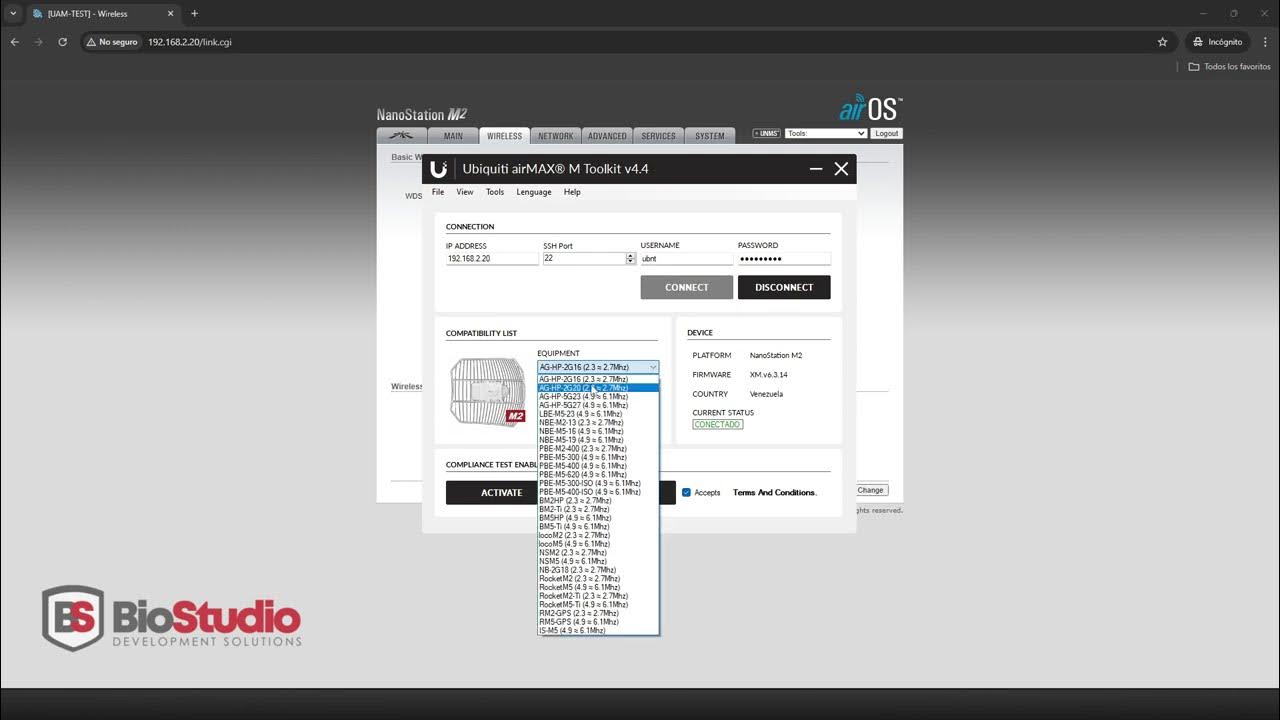The height and width of the screenshot is (720, 1280).
Task: Click the UNMS icon in airOS
Action: (x=767, y=133)
